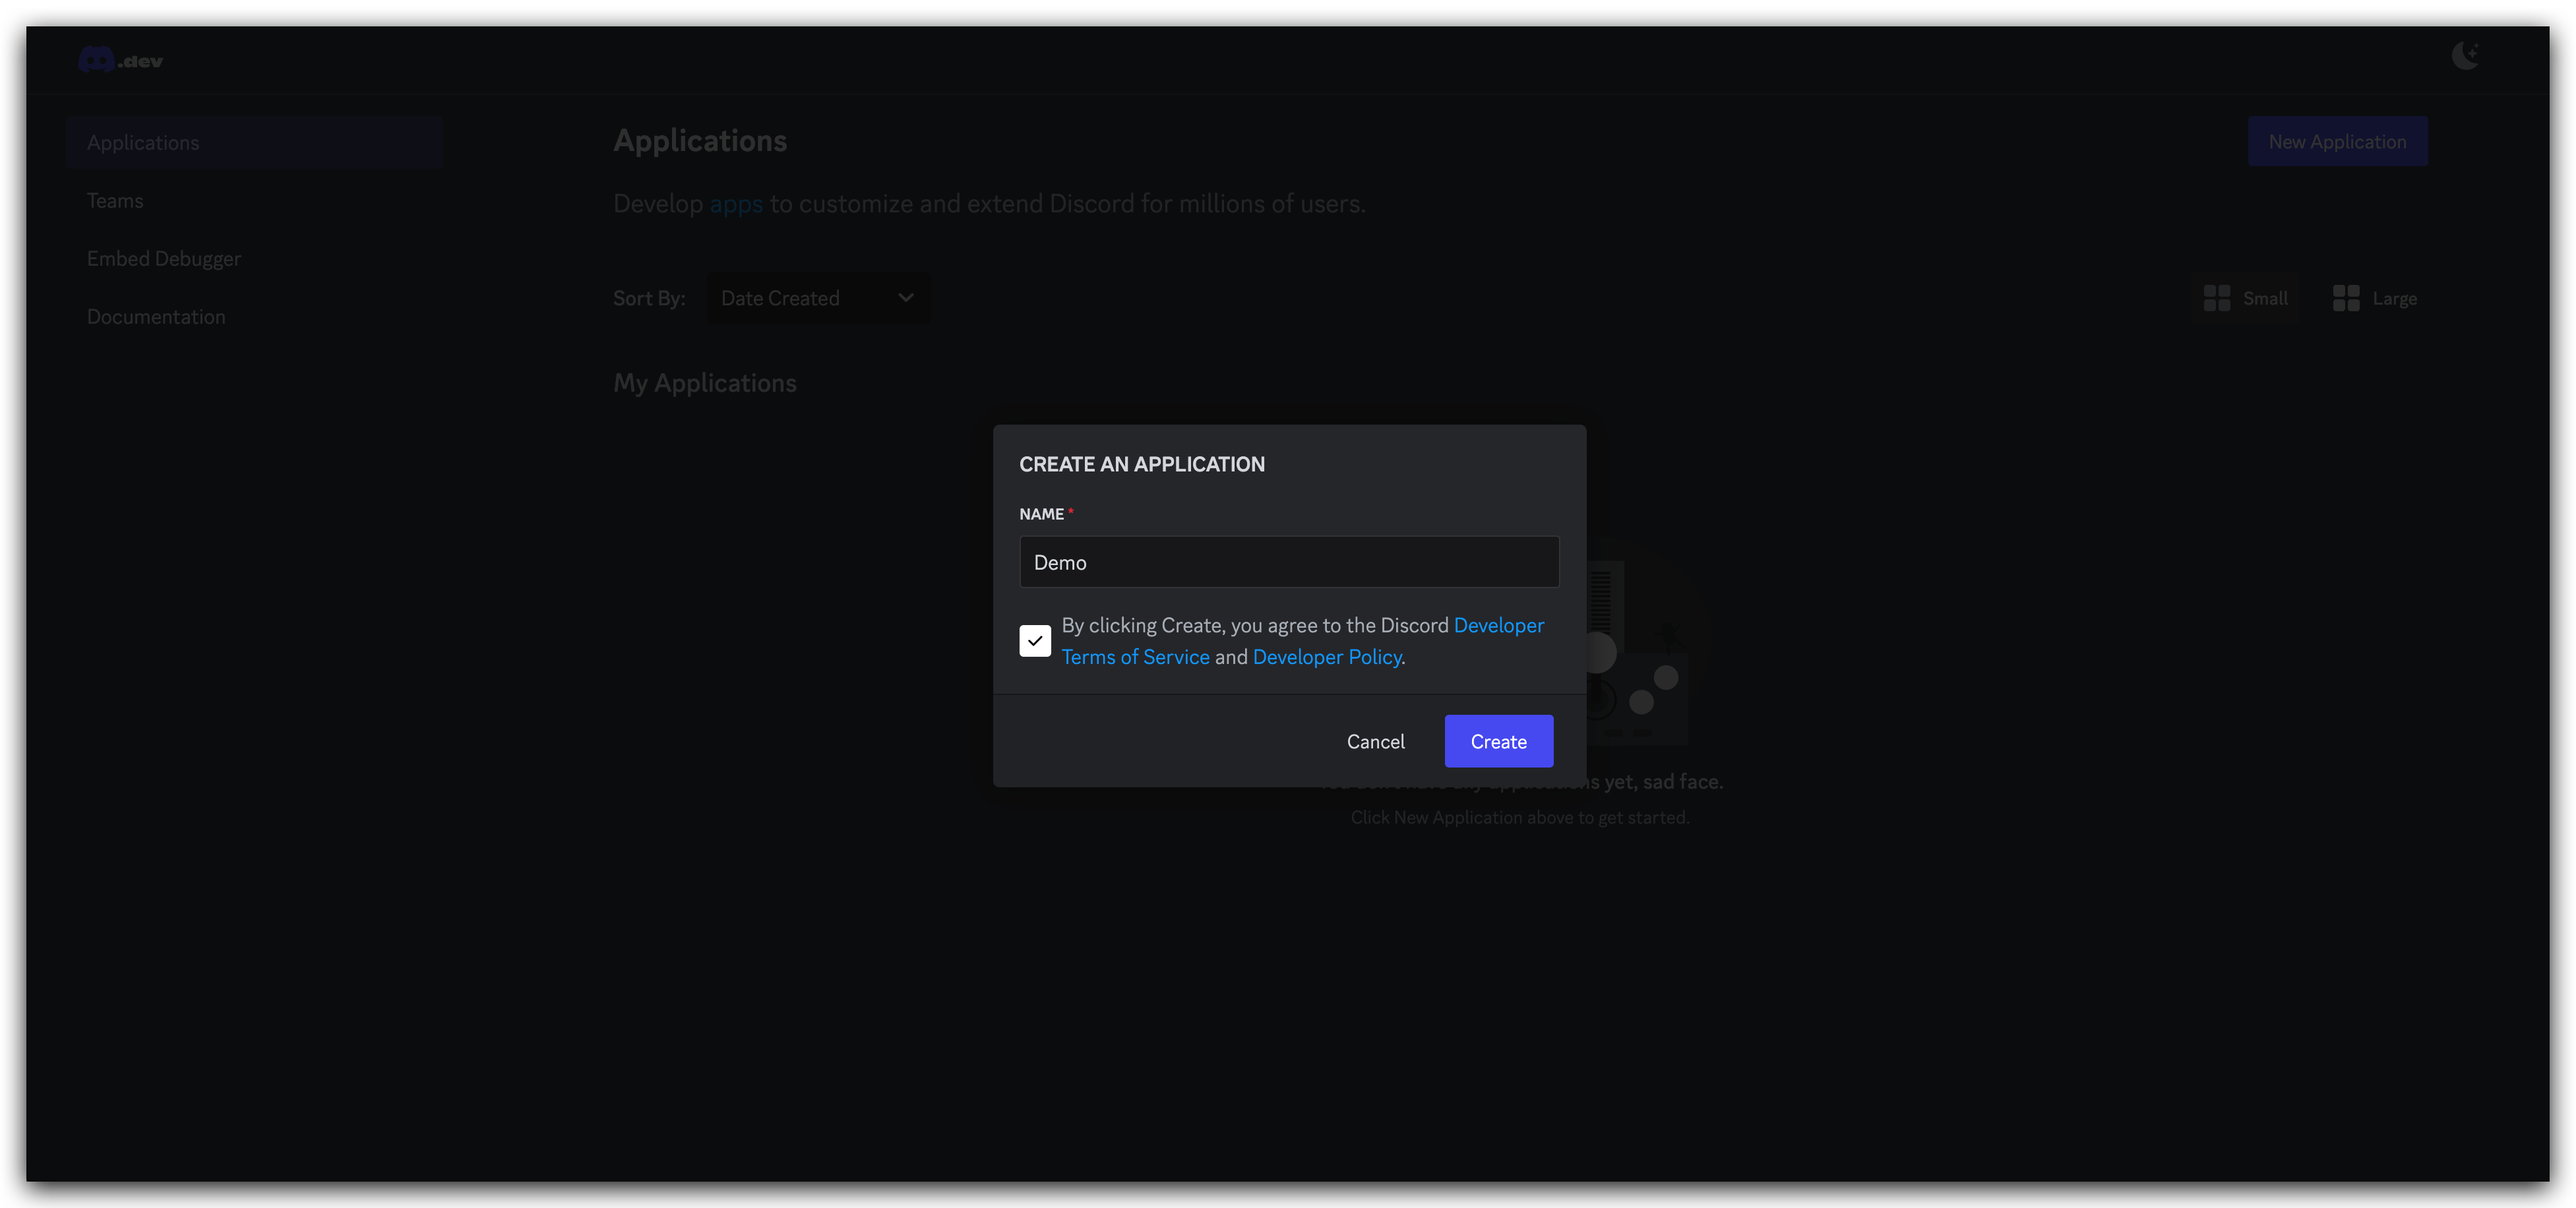Open the Date Created sort dropdown
Viewport: 2576px width, 1208px height.
(x=818, y=298)
